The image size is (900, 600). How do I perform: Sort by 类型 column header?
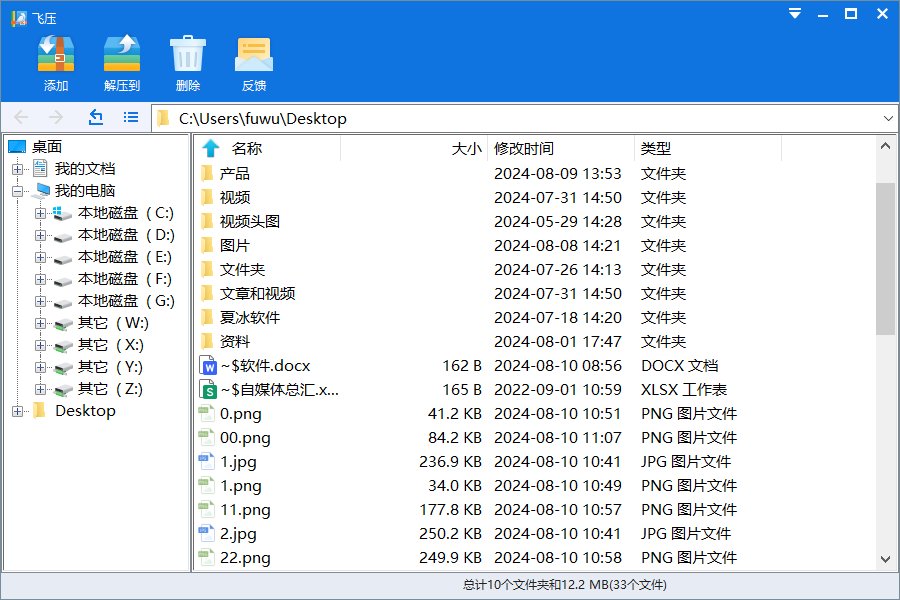[x=655, y=149]
